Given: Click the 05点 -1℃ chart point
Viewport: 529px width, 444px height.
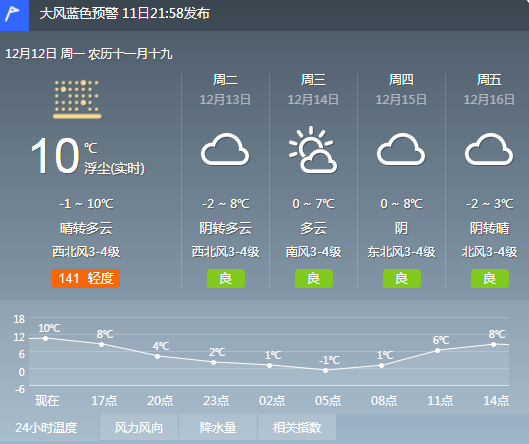Looking at the screenshot, I should 326,370.
